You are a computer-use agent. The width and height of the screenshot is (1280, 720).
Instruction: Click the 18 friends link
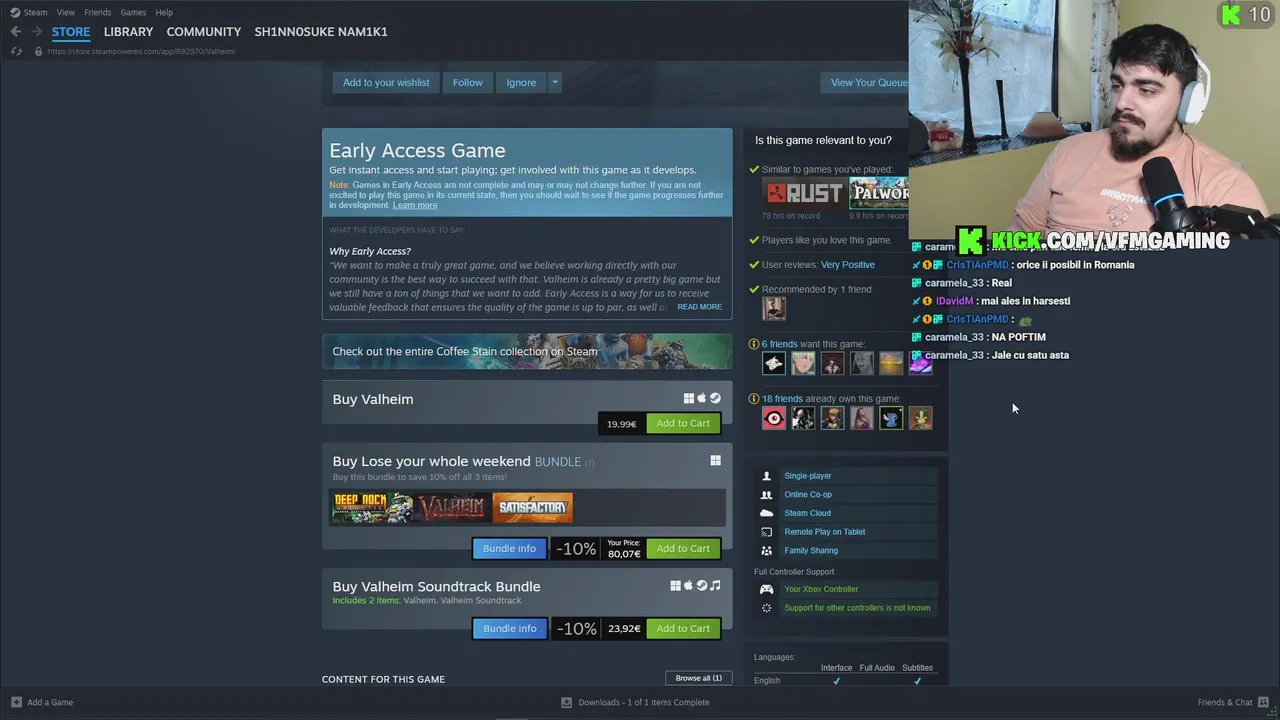point(782,399)
